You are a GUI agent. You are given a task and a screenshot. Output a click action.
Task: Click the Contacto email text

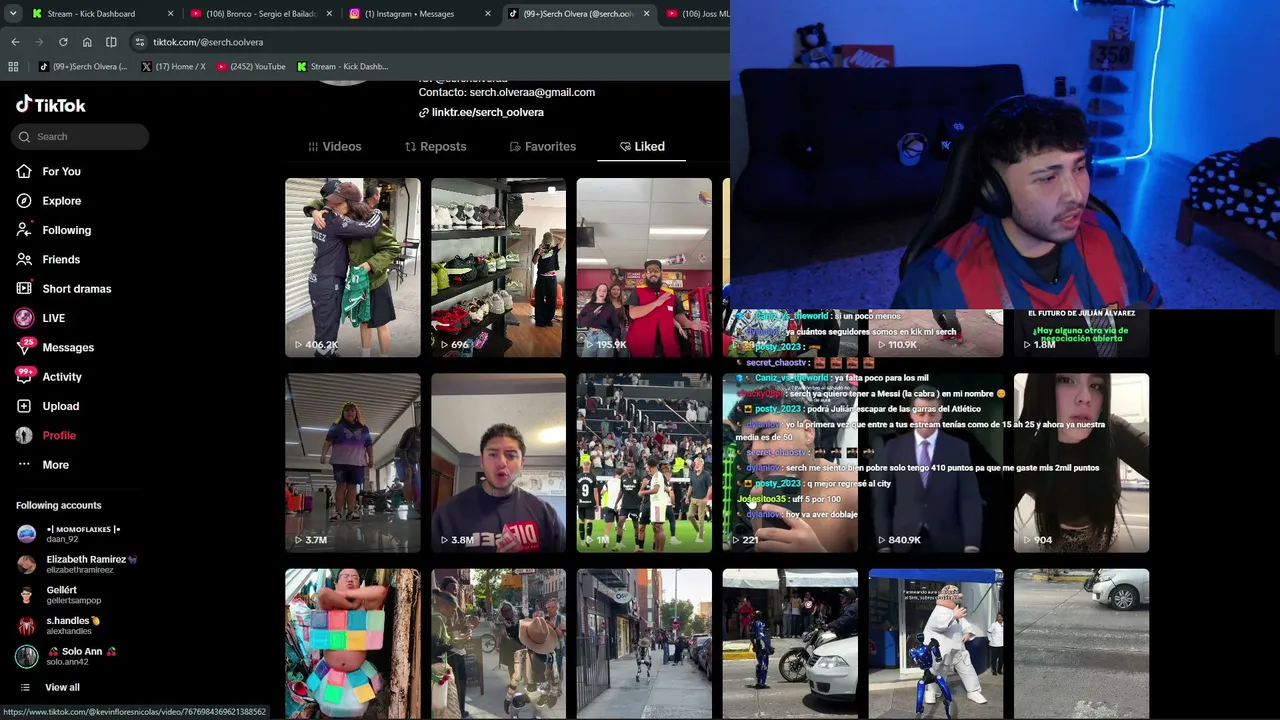pos(507,92)
